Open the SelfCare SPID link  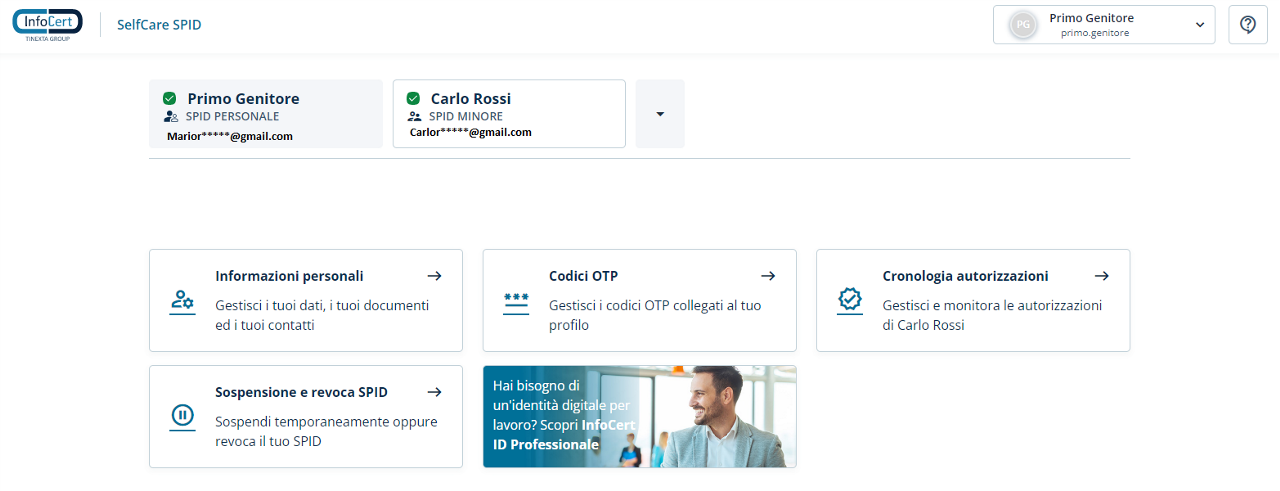(x=159, y=25)
